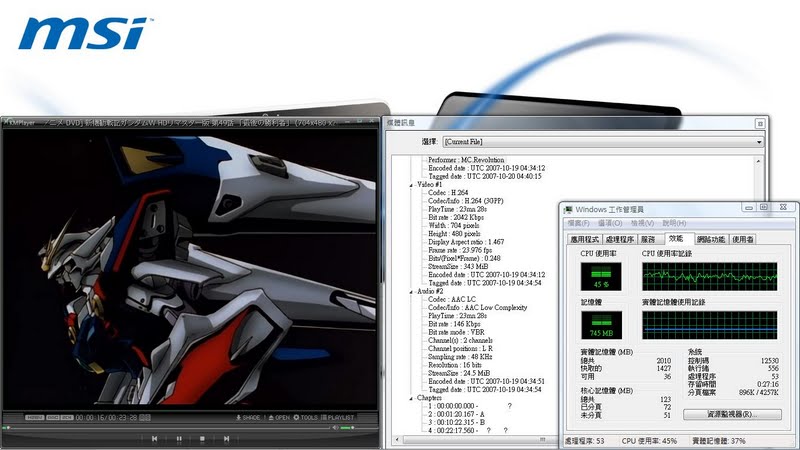This screenshot has width=800, height=450.
Task: Select 'Bit rate mode : VBR' row
Action: 456,332
